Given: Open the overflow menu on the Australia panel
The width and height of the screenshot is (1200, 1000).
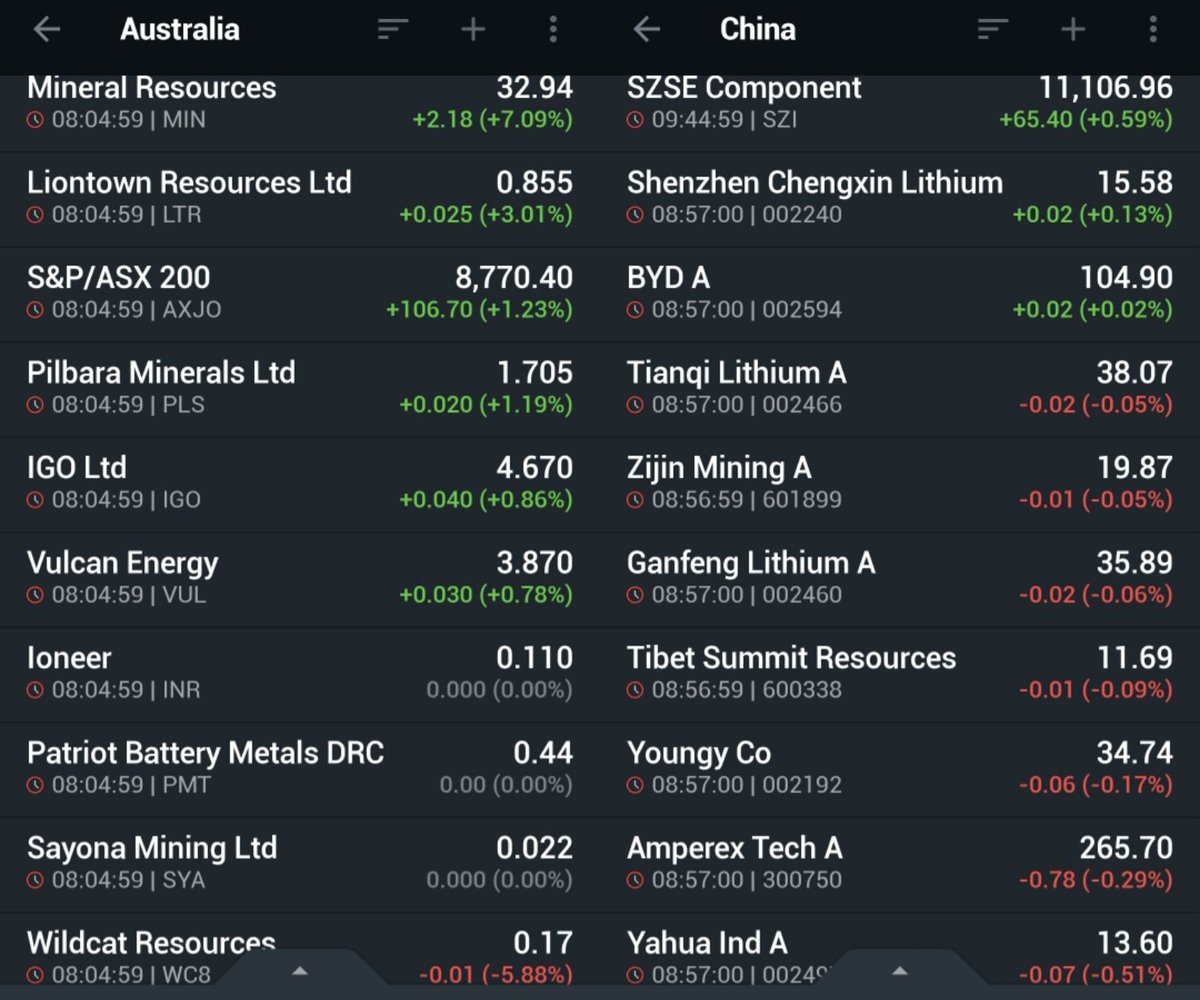Looking at the screenshot, I should click(x=553, y=29).
